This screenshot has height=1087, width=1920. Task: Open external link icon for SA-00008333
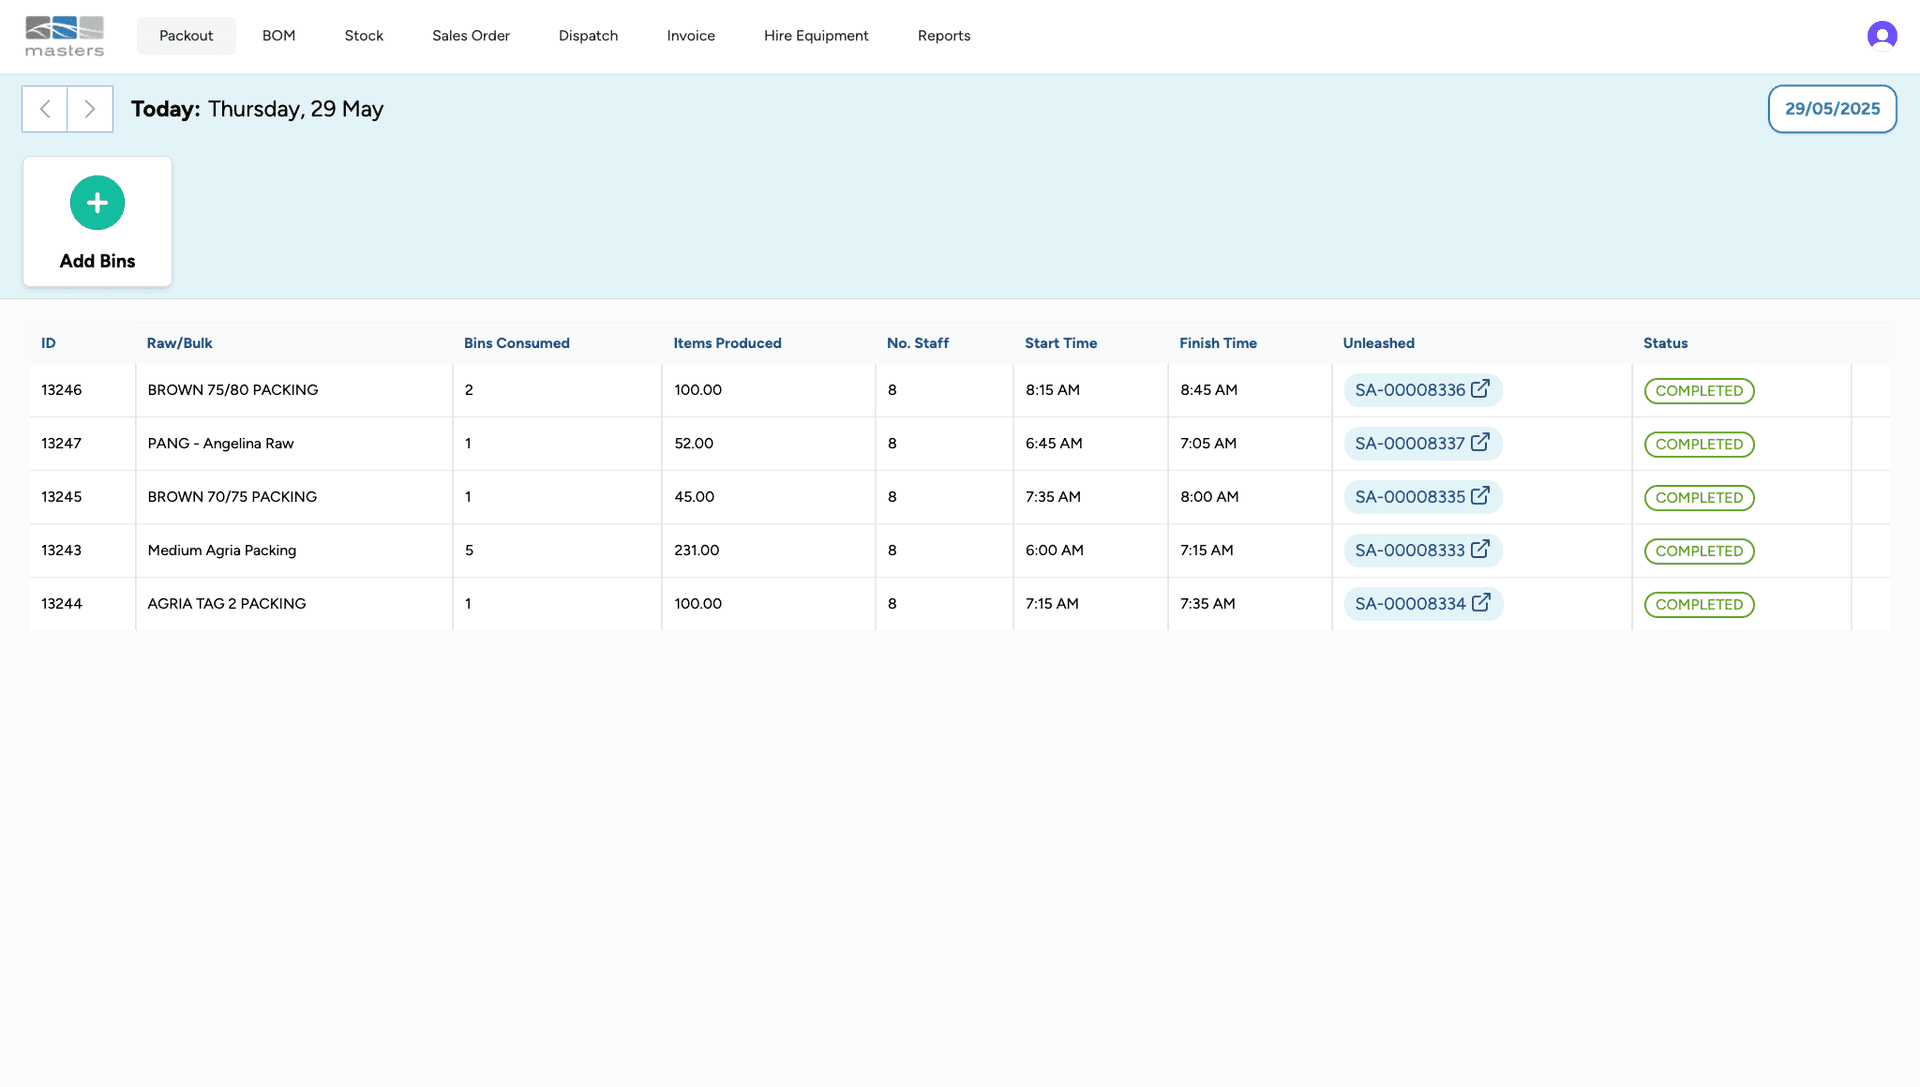click(x=1480, y=549)
